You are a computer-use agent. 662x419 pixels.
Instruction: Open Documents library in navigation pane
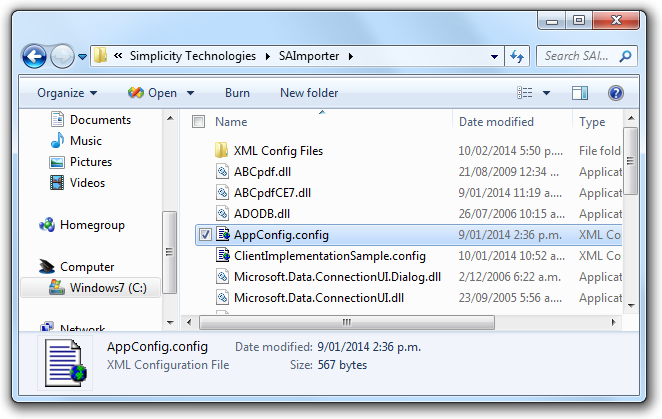[x=100, y=120]
